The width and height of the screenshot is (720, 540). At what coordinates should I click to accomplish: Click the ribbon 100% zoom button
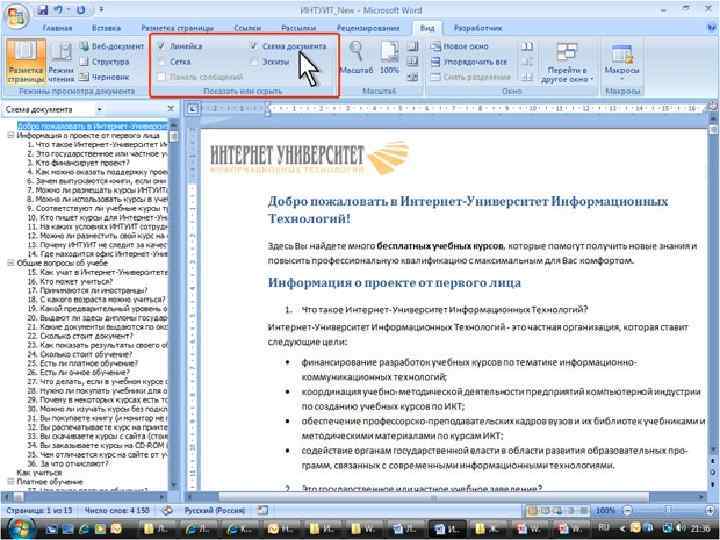pos(389,57)
